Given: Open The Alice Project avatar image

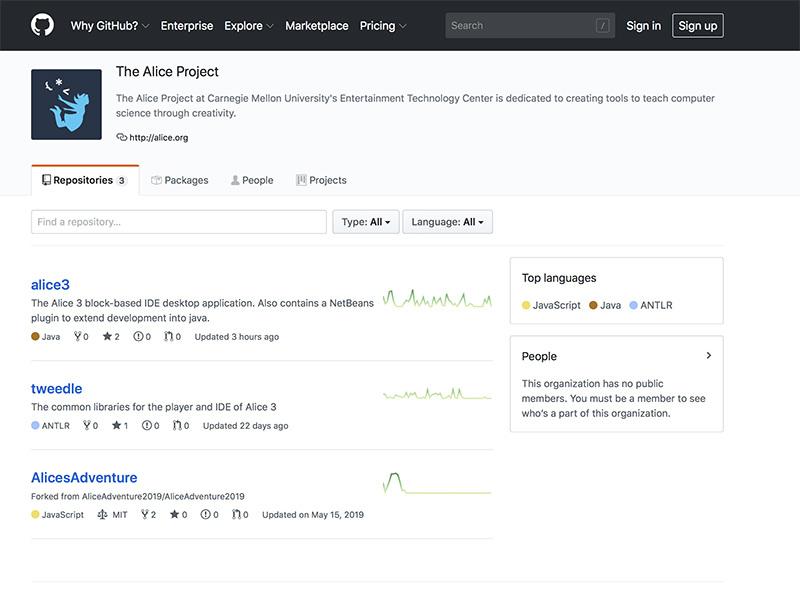Looking at the screenshot, I should point(66,105).
